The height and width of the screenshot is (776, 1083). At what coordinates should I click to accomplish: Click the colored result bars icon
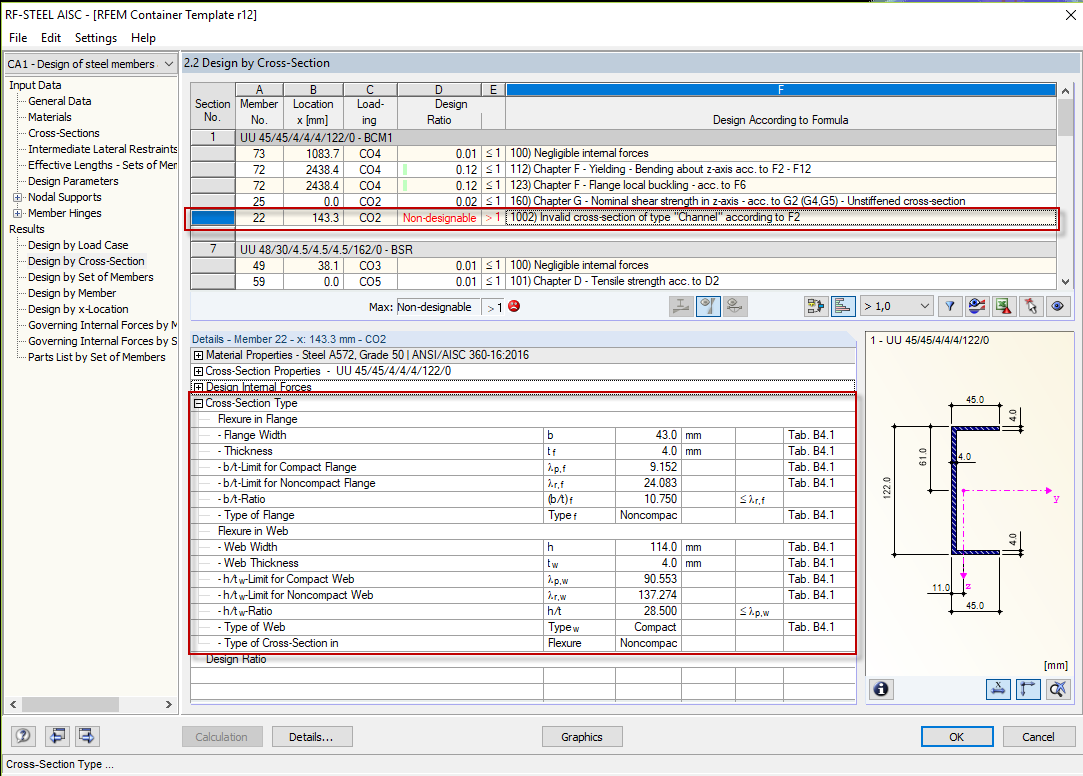(x=843, y=306)
